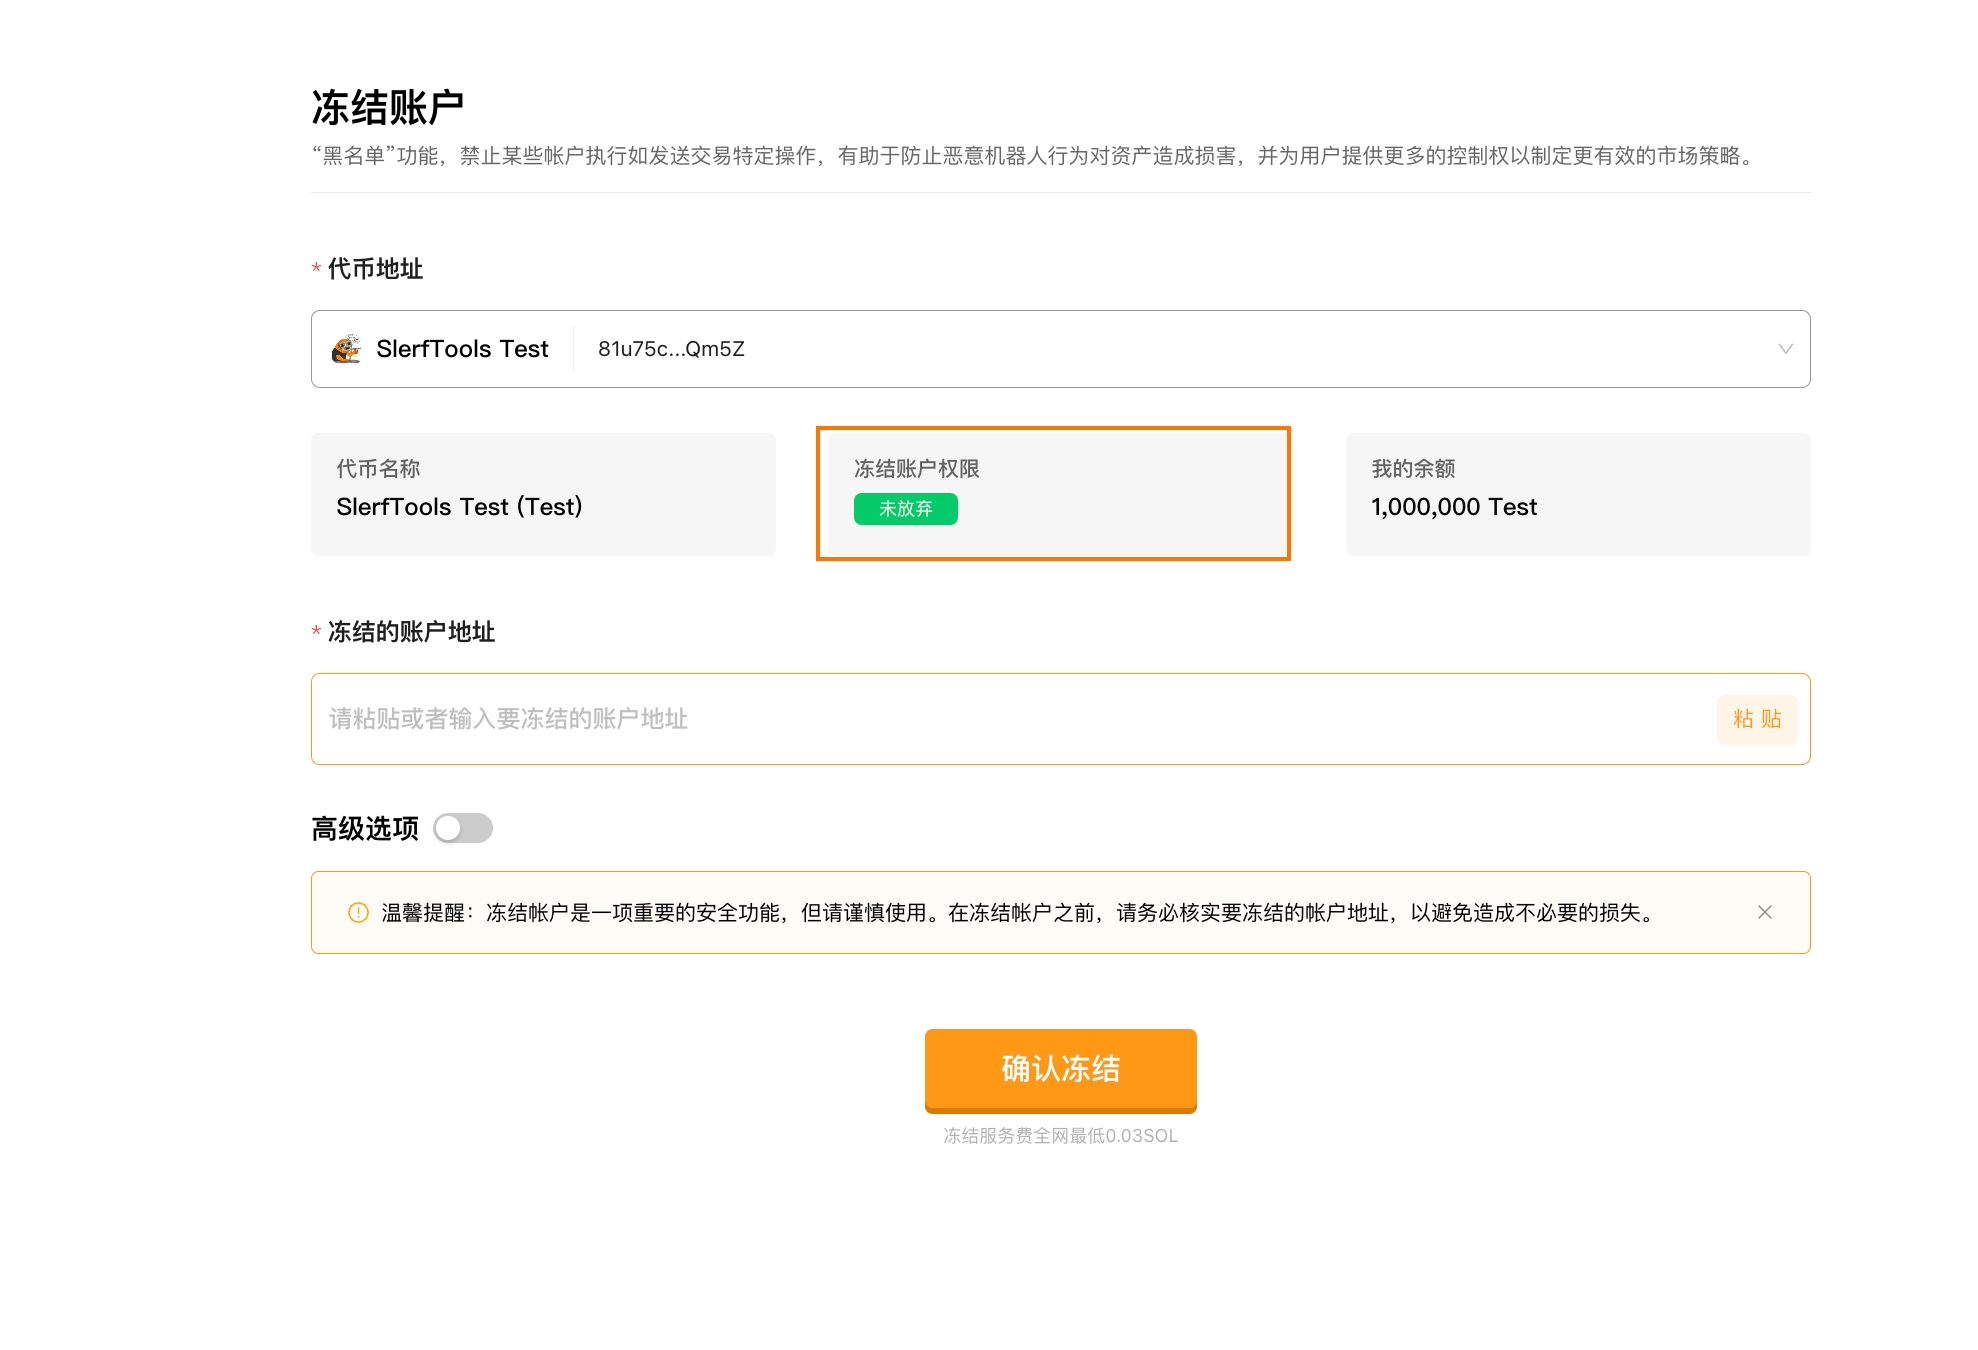This screenshot has width=1978, height=1350.
Task: Click the orange exclamation warning icon
Action: [x=358, y=912]
